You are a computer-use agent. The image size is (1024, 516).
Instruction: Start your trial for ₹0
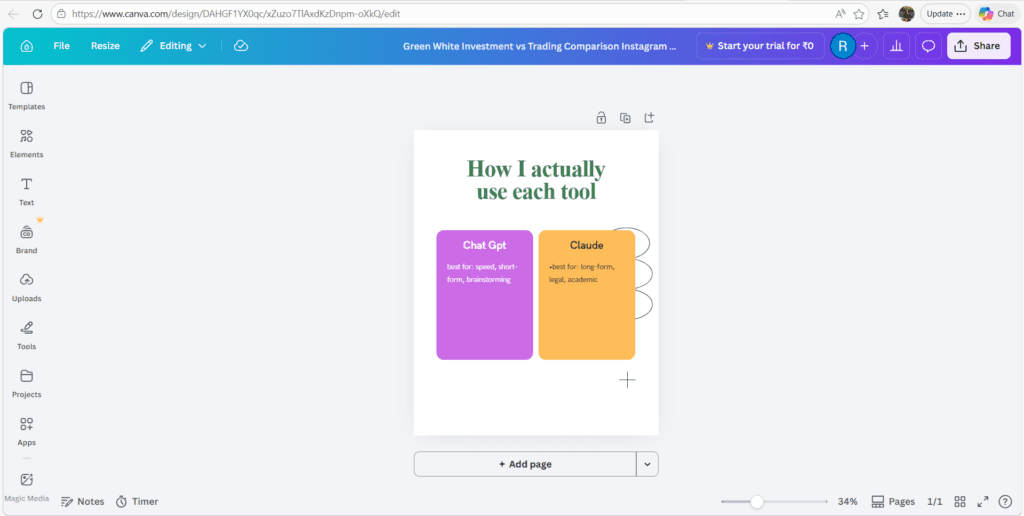pyautogui.click(x=760, y=46)
